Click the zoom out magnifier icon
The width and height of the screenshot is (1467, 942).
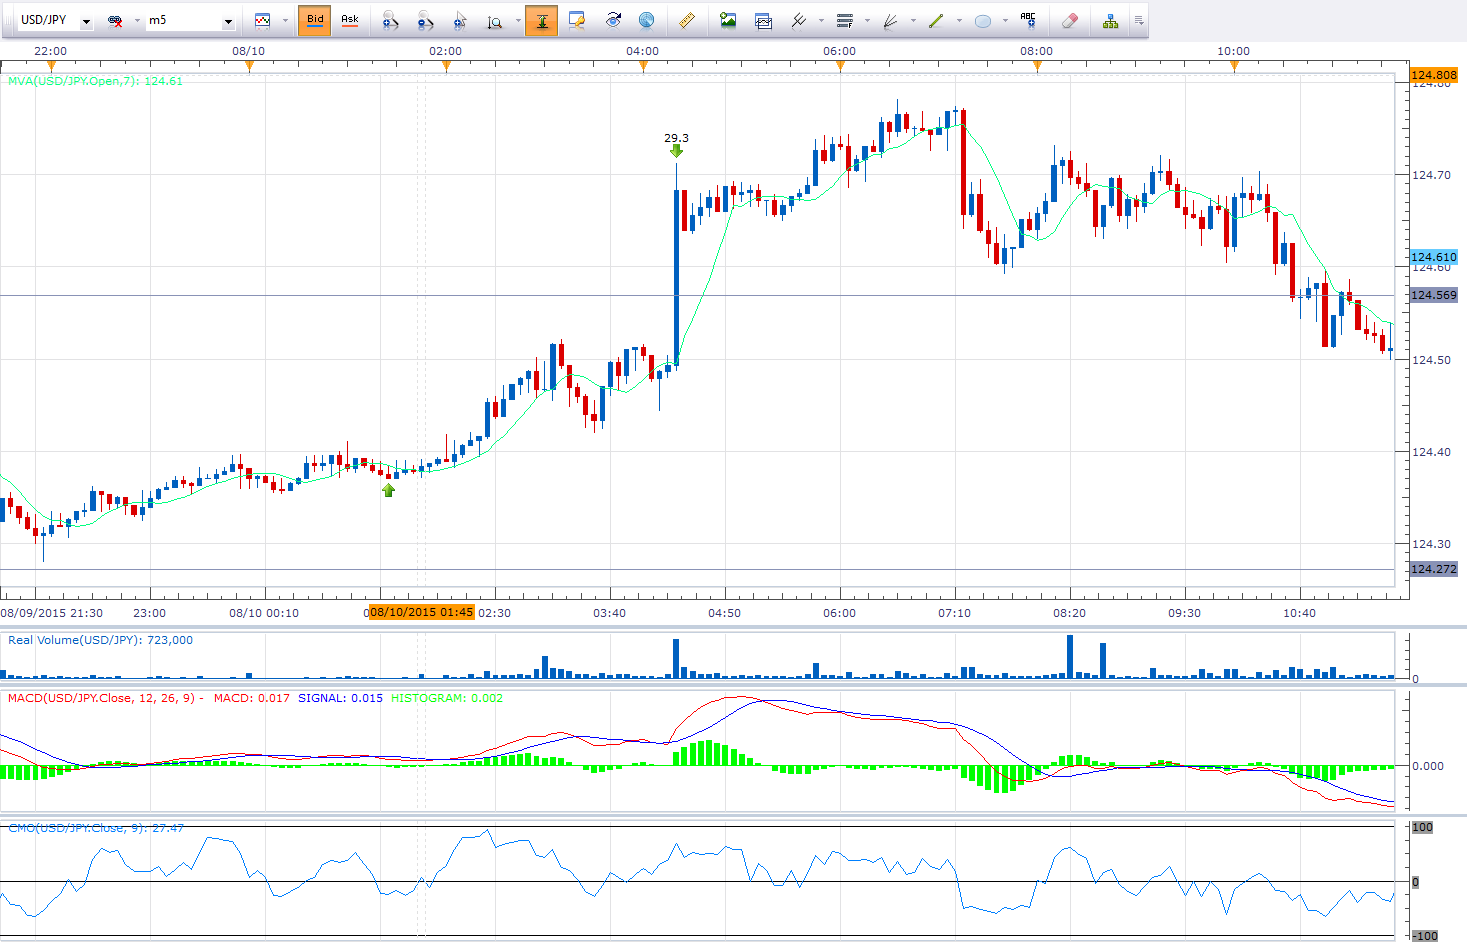click(425, 20)
